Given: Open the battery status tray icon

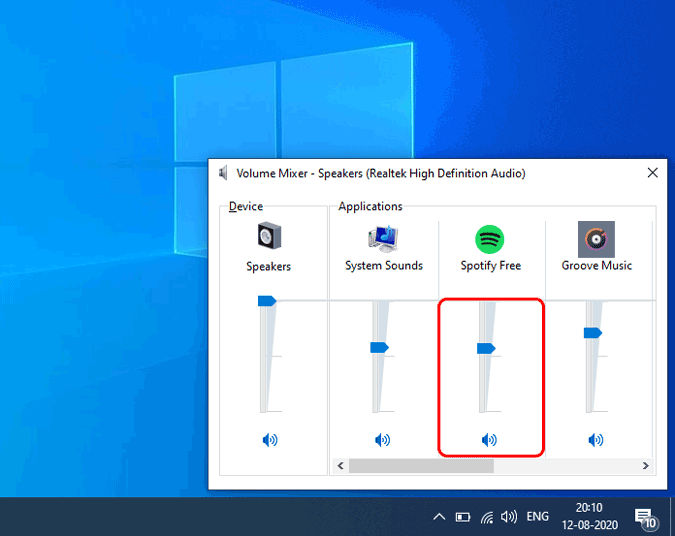Looking at the screenshot, I should (463, 517).
